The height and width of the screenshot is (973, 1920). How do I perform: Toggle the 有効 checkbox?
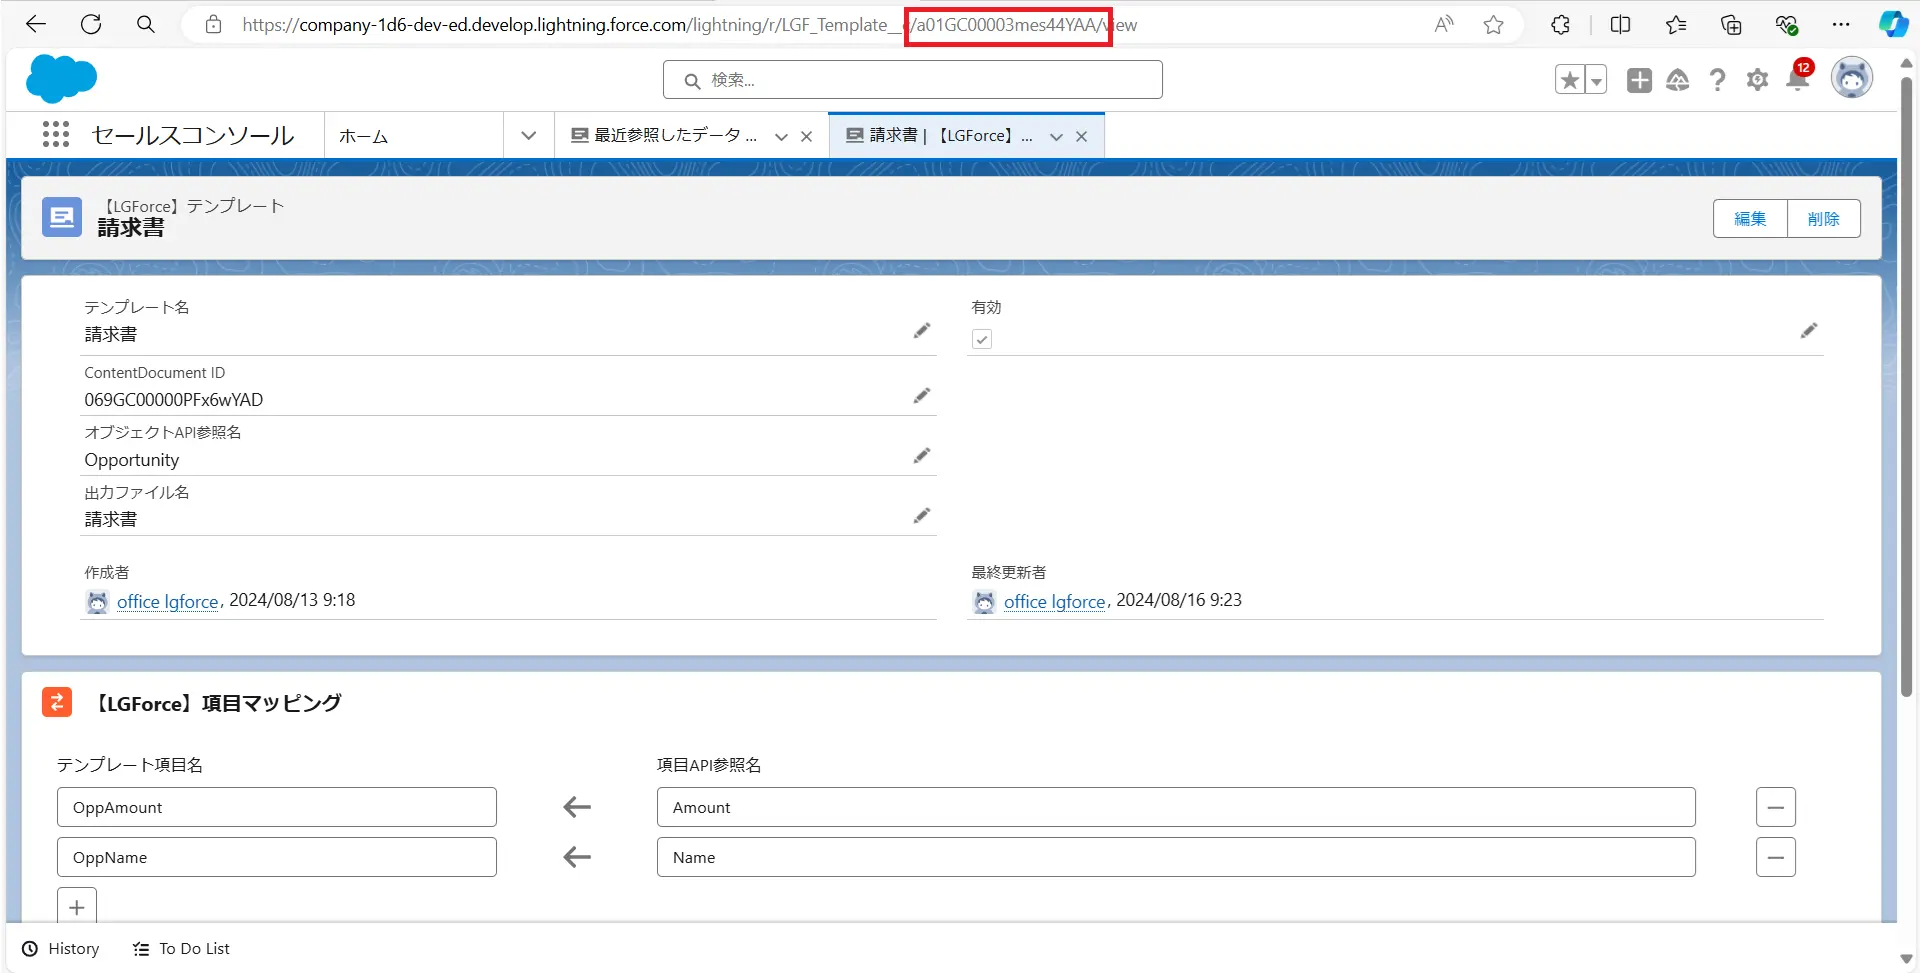(982, 340)
